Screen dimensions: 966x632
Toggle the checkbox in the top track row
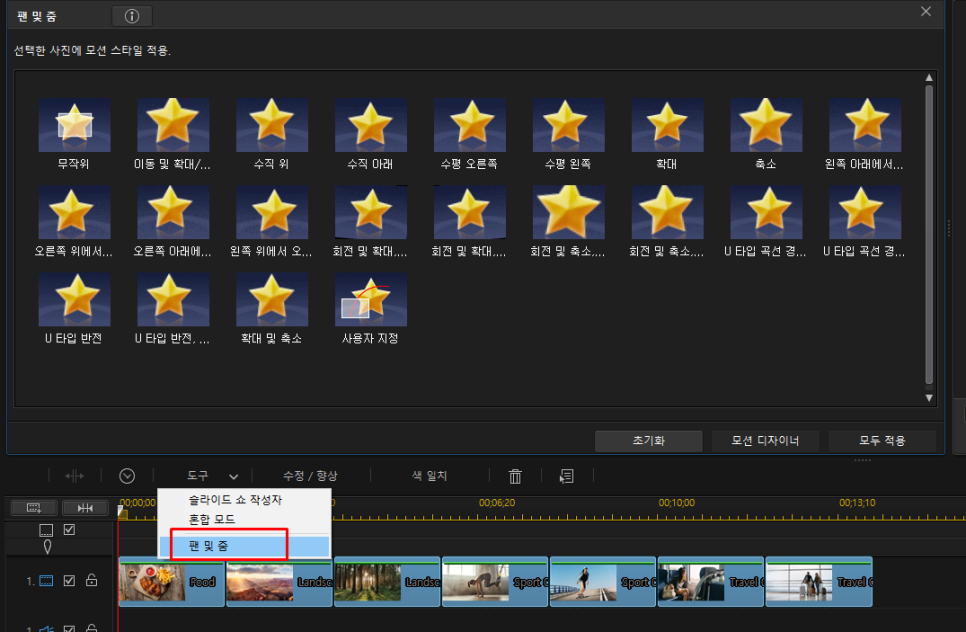pyautogui.click(x=69, y=530)
